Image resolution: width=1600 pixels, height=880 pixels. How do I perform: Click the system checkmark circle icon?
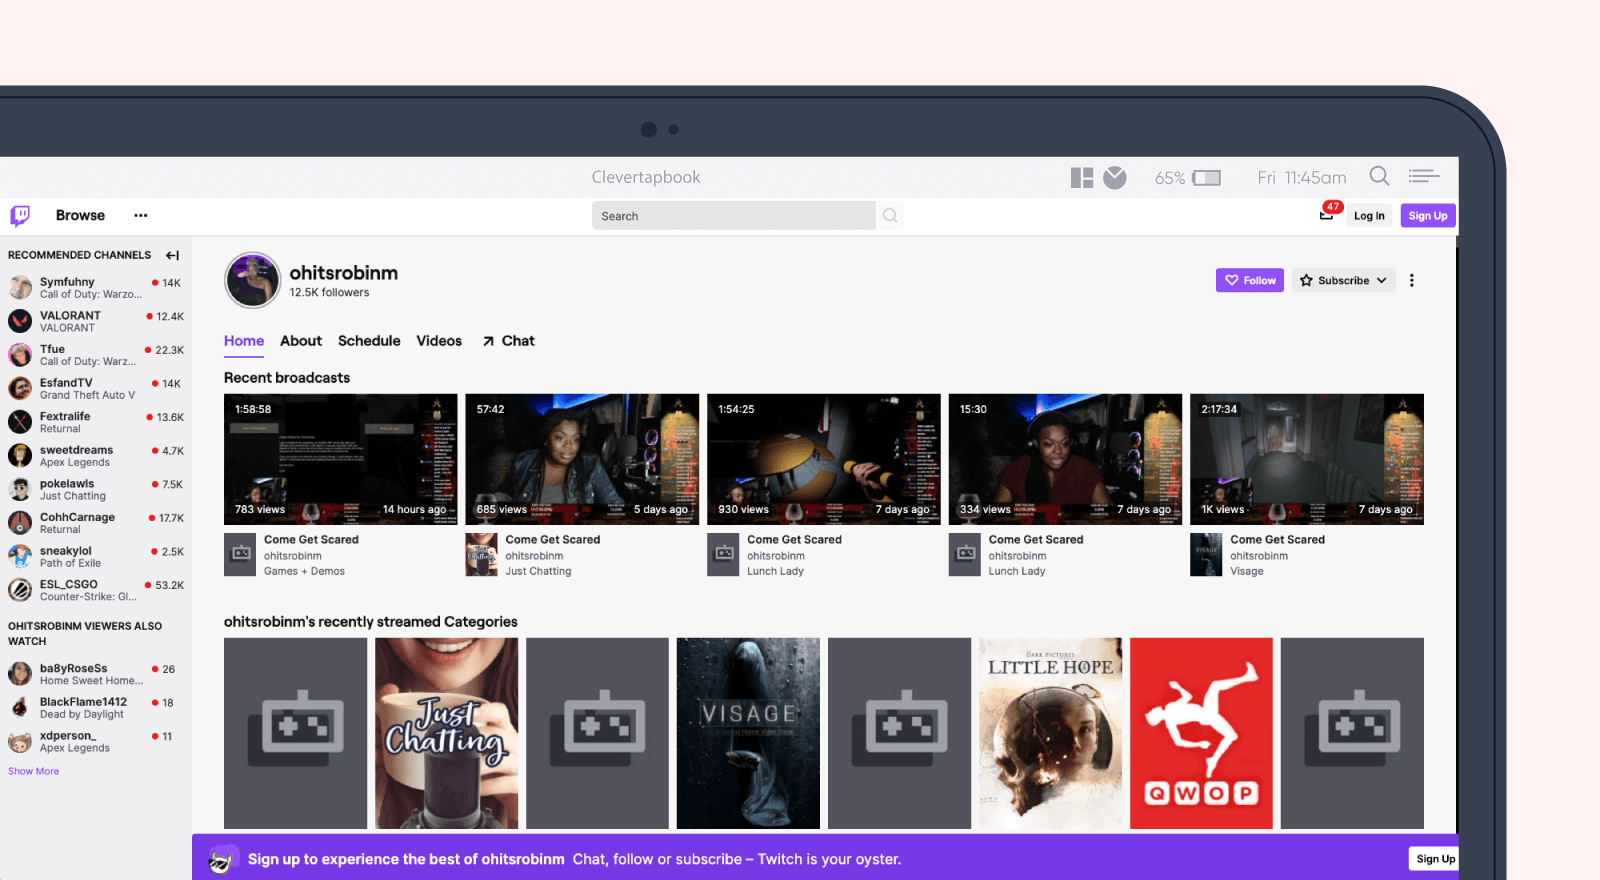(x=1115, y=178)
